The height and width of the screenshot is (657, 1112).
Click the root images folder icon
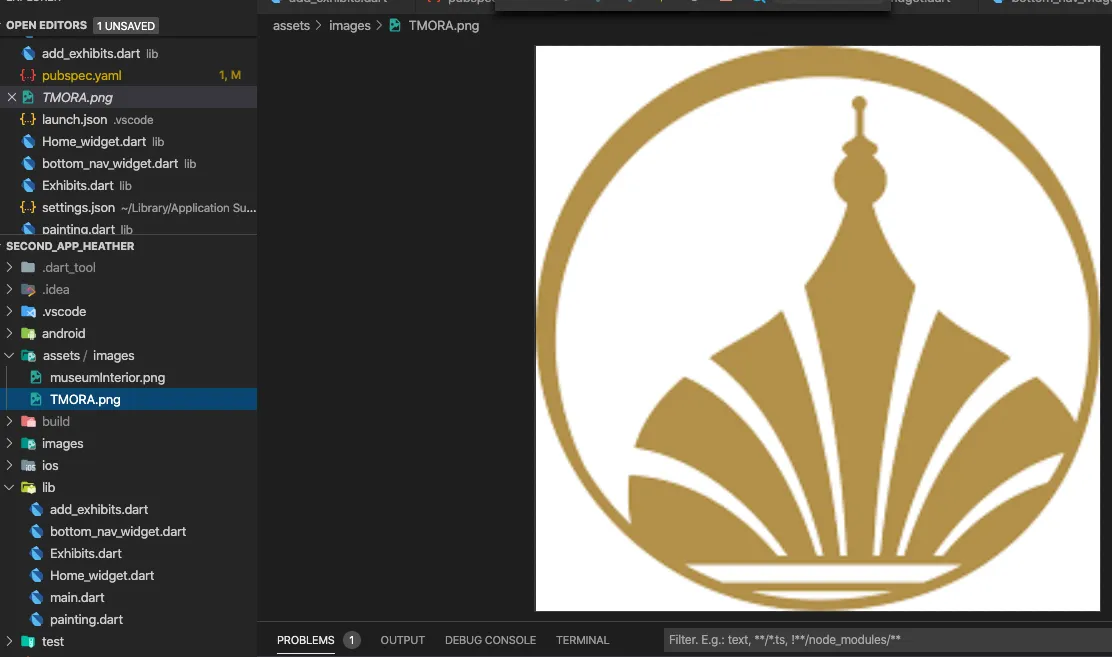pos(28,443)
